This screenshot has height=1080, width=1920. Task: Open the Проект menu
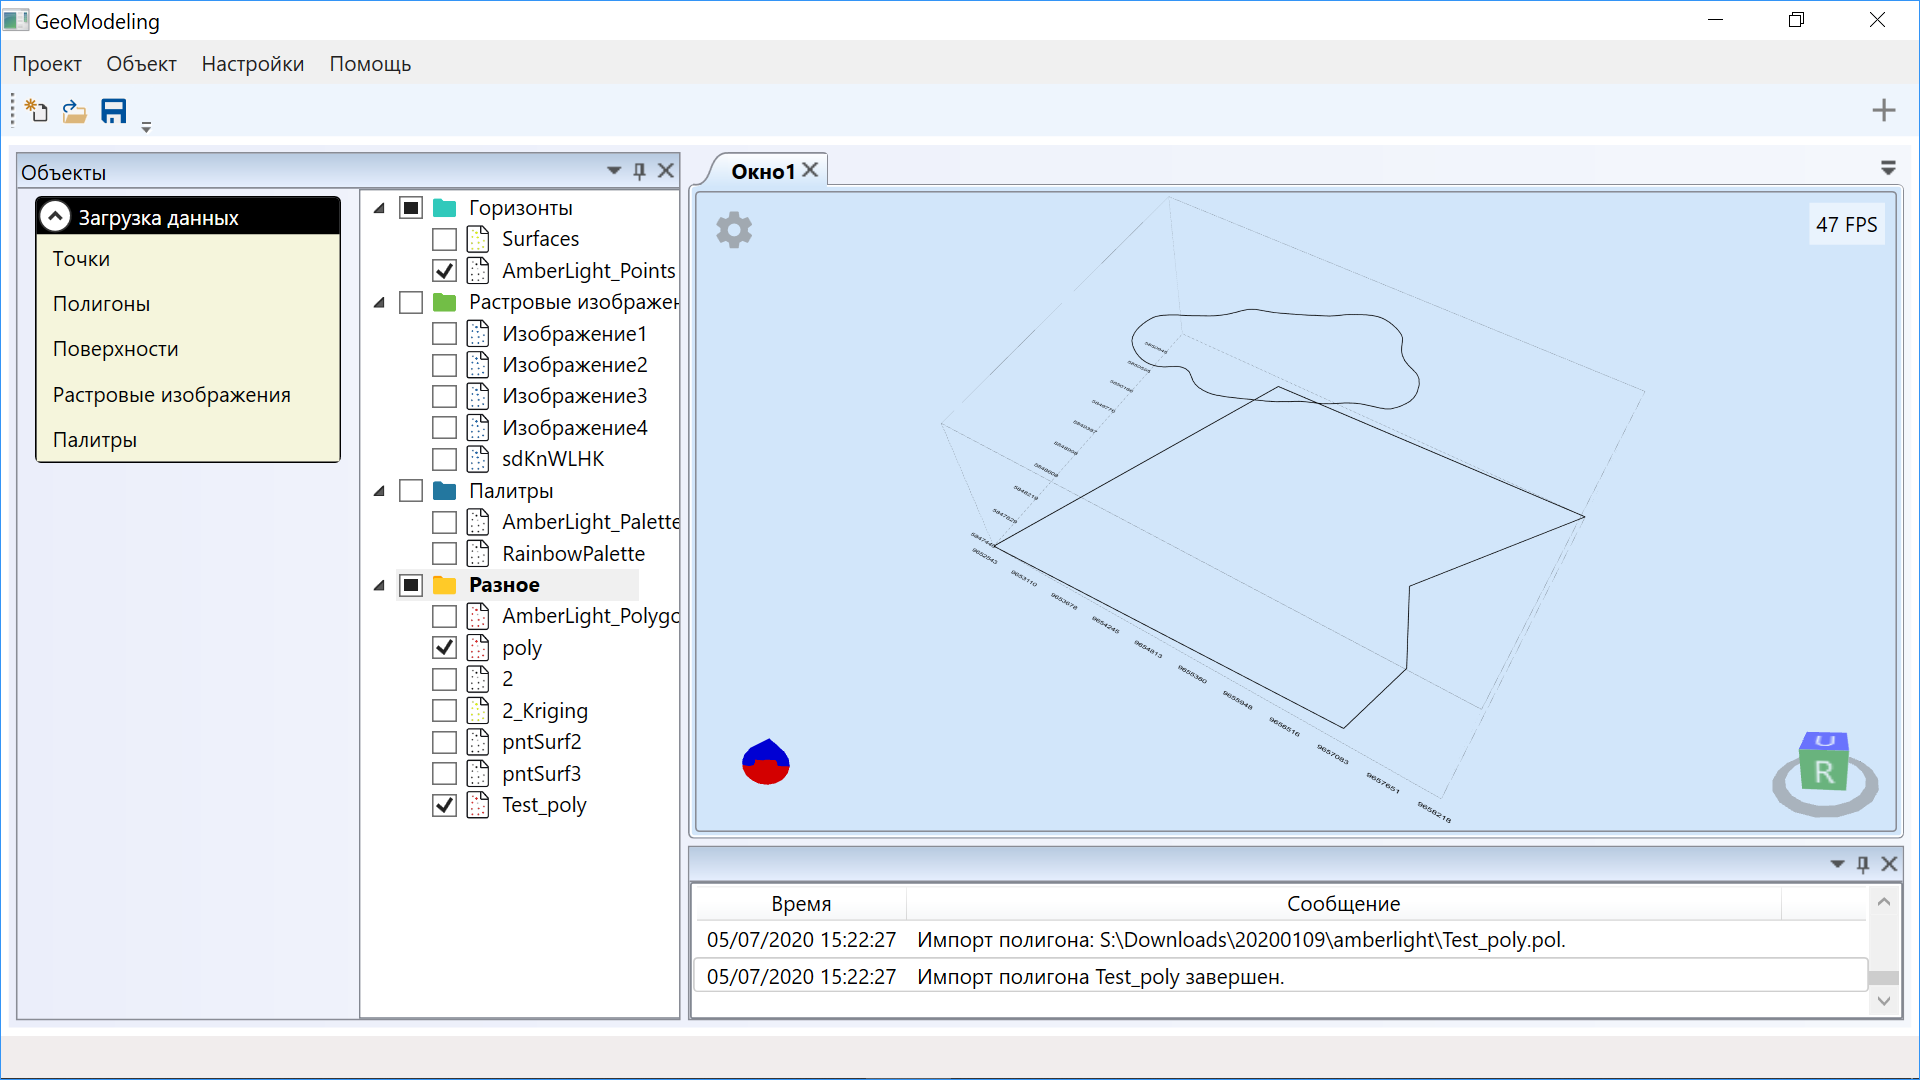pyautogui.click(x=47, y=64)
